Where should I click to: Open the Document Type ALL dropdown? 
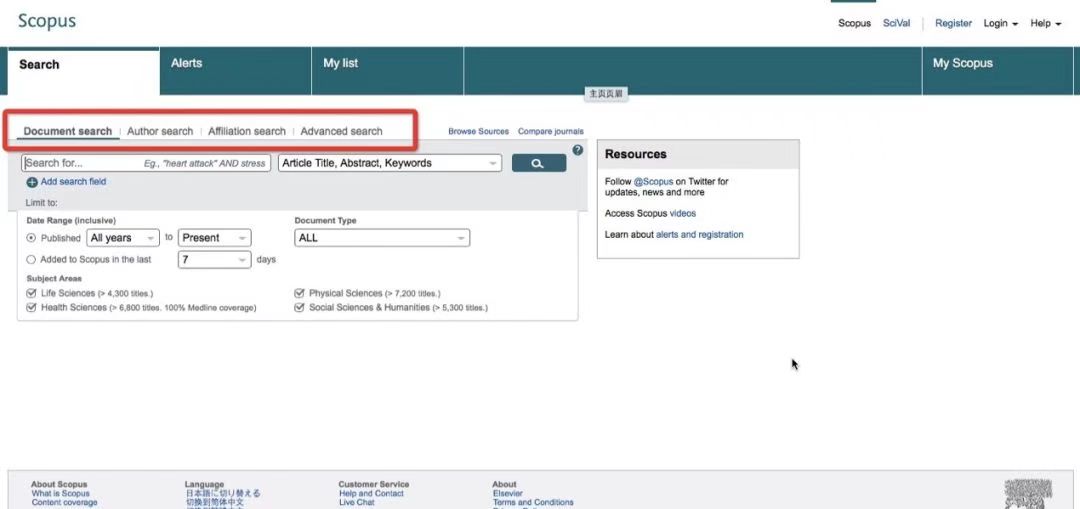(382, 238)
